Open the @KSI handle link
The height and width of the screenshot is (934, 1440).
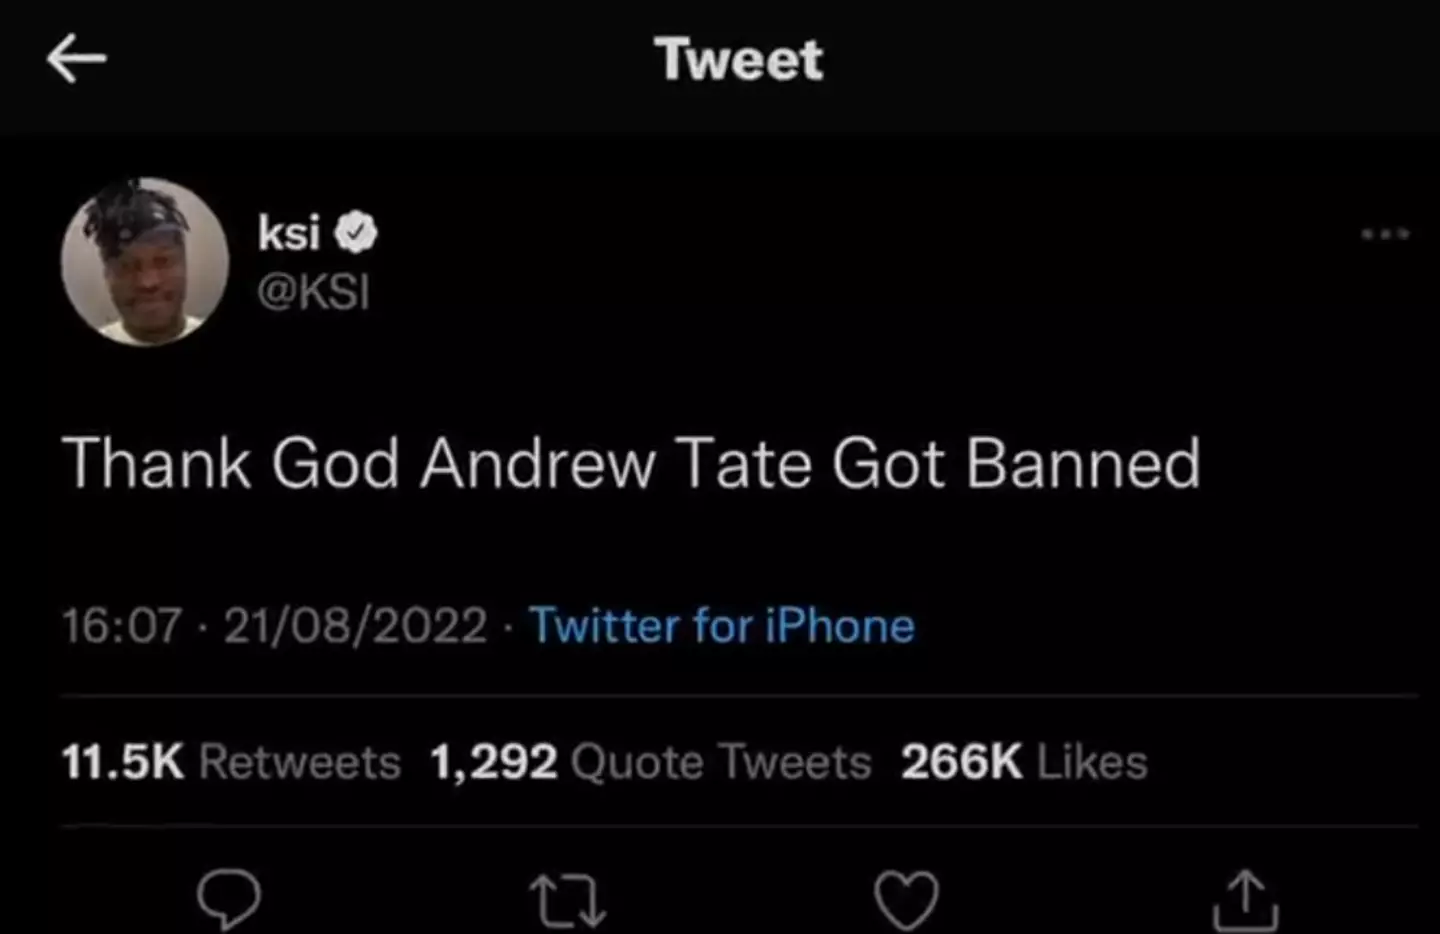click(313, 292)
